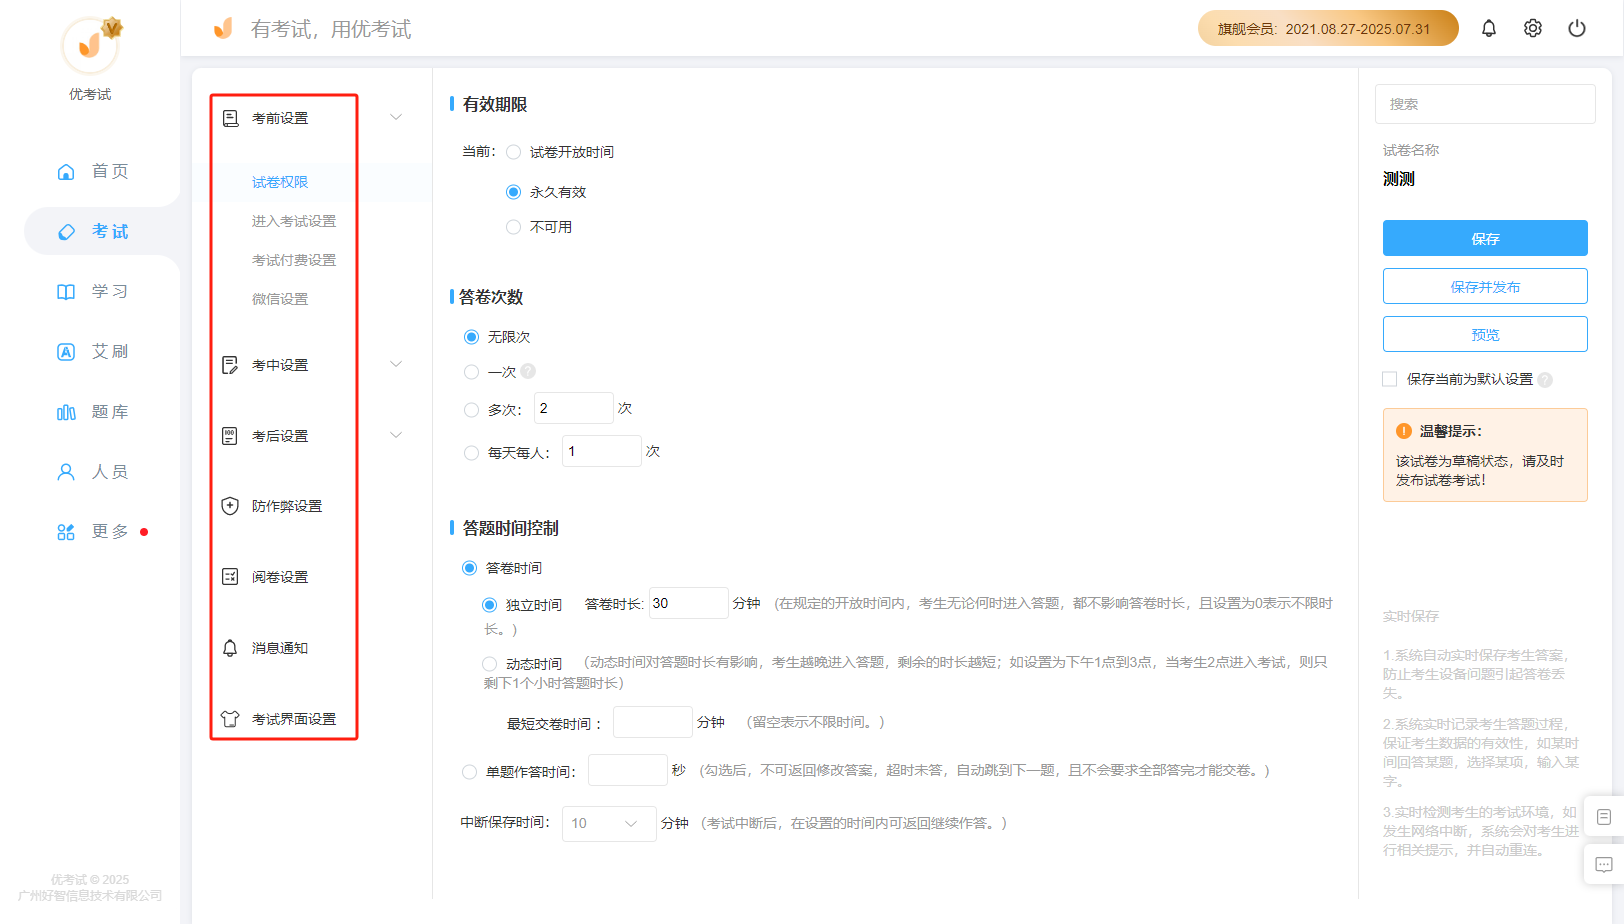Click the shield icon beside 防作弊设置
The width and height of the screenshot is (1624, 924).
[230, 506]
